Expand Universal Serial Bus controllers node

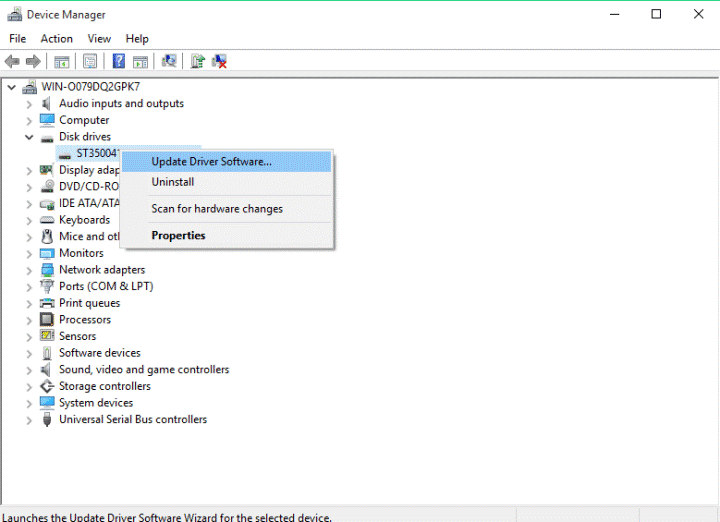pos(29,420)
